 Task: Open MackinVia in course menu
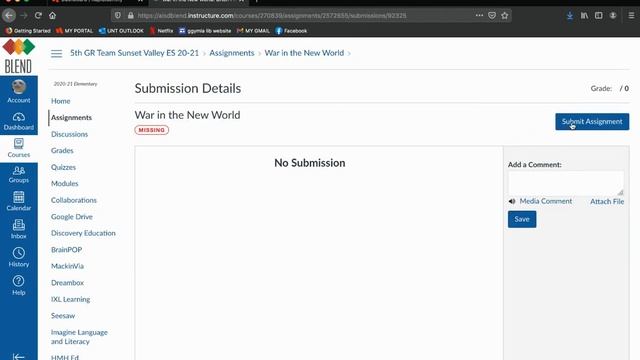(67, 266)
